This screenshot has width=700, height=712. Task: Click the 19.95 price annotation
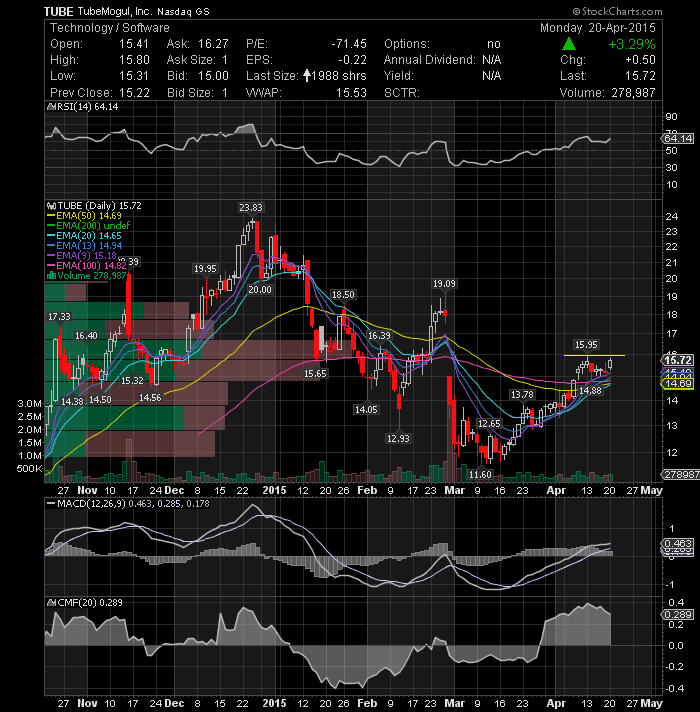[x=205, y=269]
